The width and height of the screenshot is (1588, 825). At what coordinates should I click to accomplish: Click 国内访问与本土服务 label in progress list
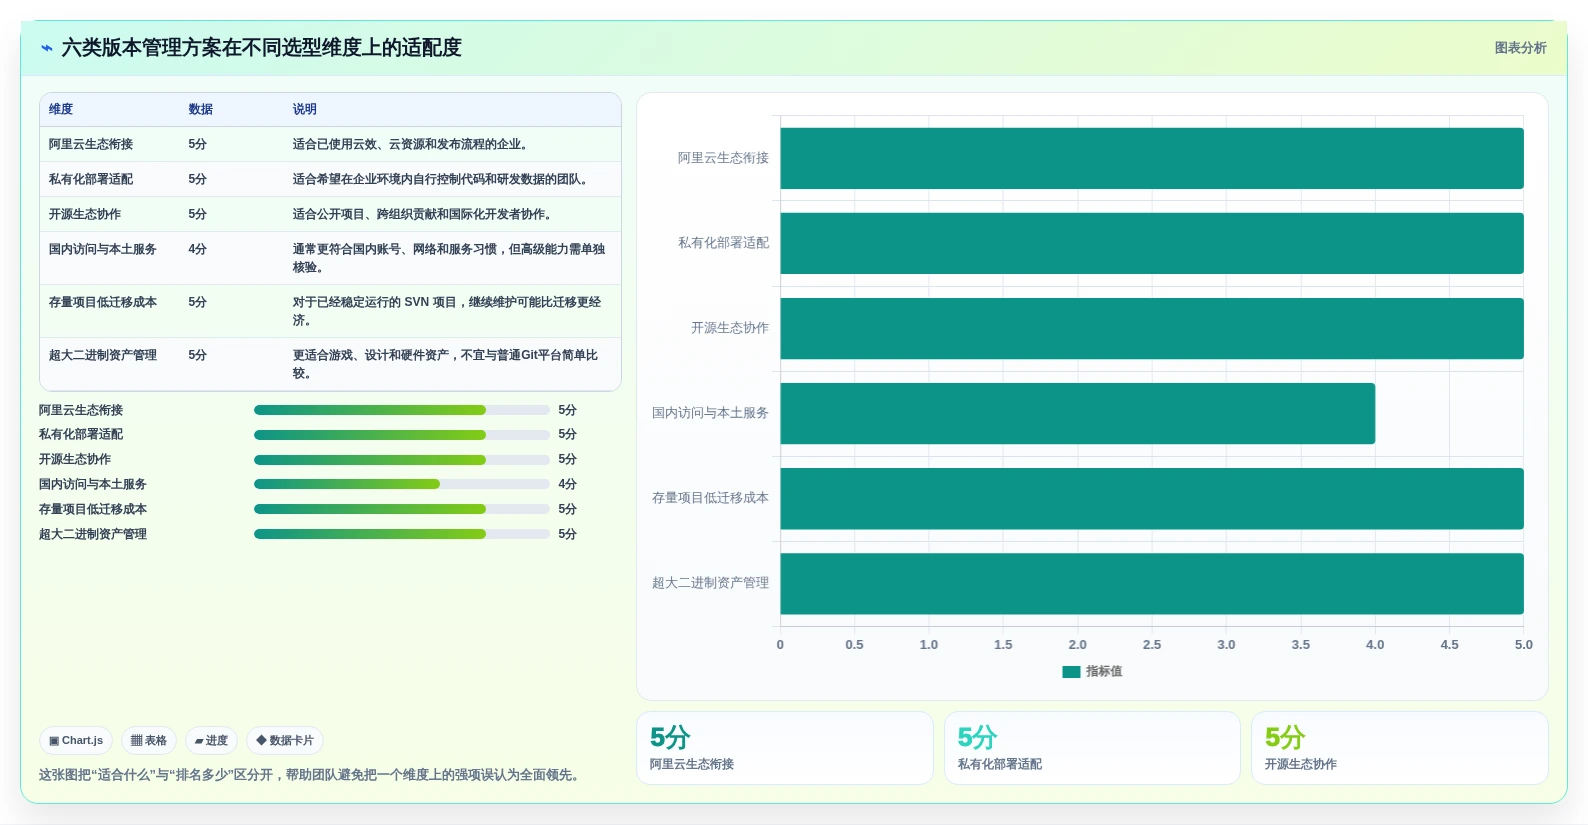[93, 484]
